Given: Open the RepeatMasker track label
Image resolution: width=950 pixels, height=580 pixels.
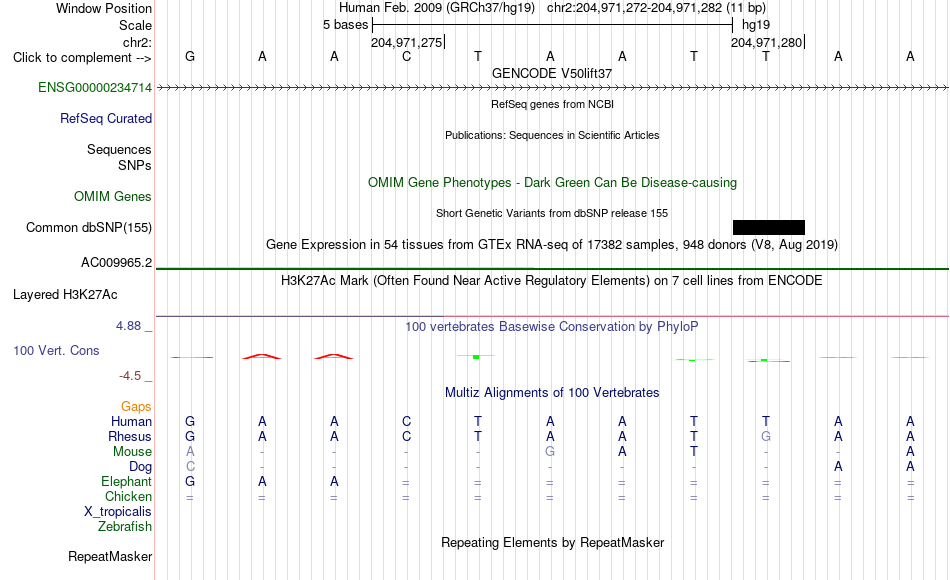Looking at the screenshot, I should [110, 556].
